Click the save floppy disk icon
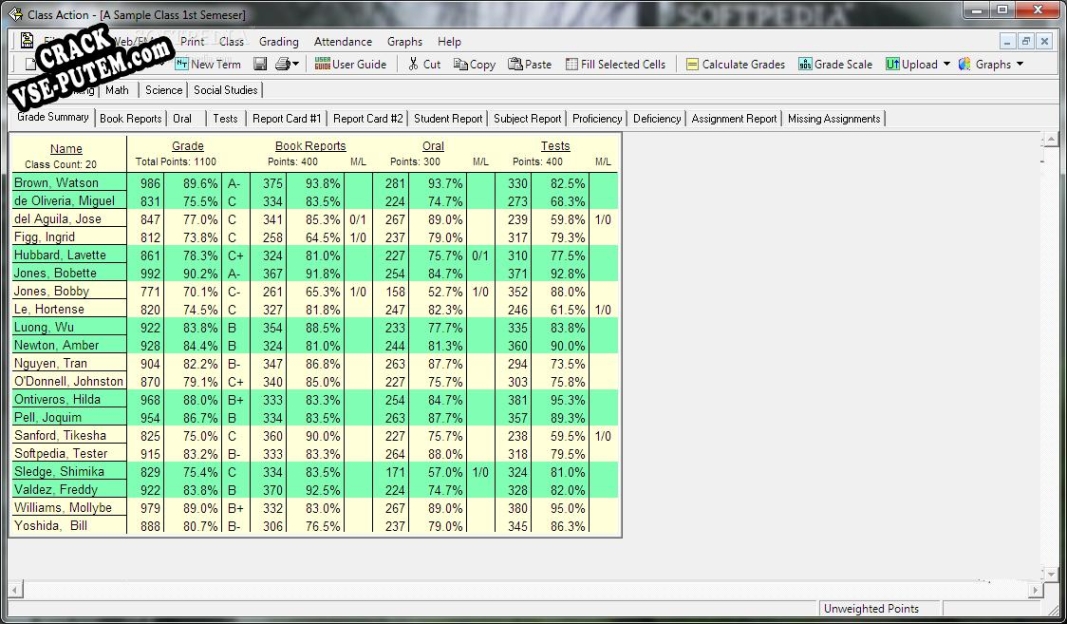 (260, 64)
